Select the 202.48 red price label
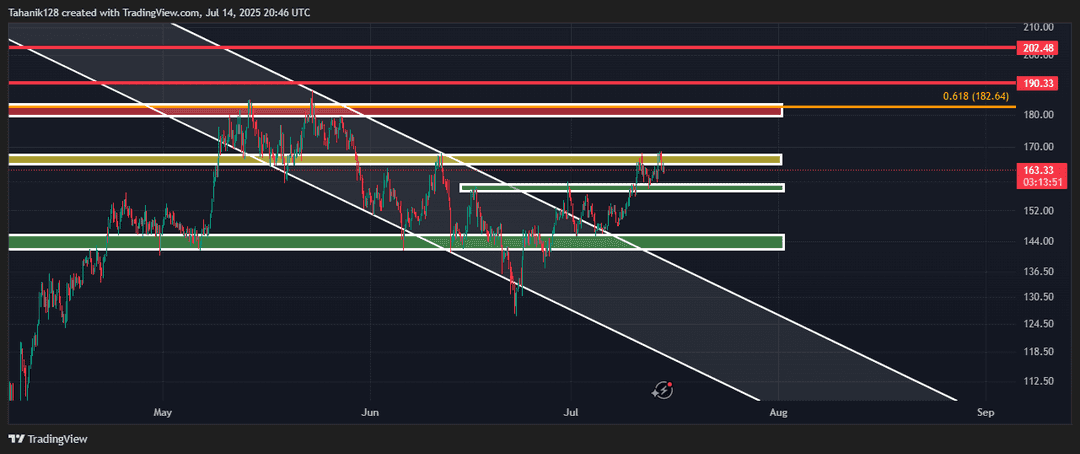The image size is (1080, 454). (x=1036, y=48)
